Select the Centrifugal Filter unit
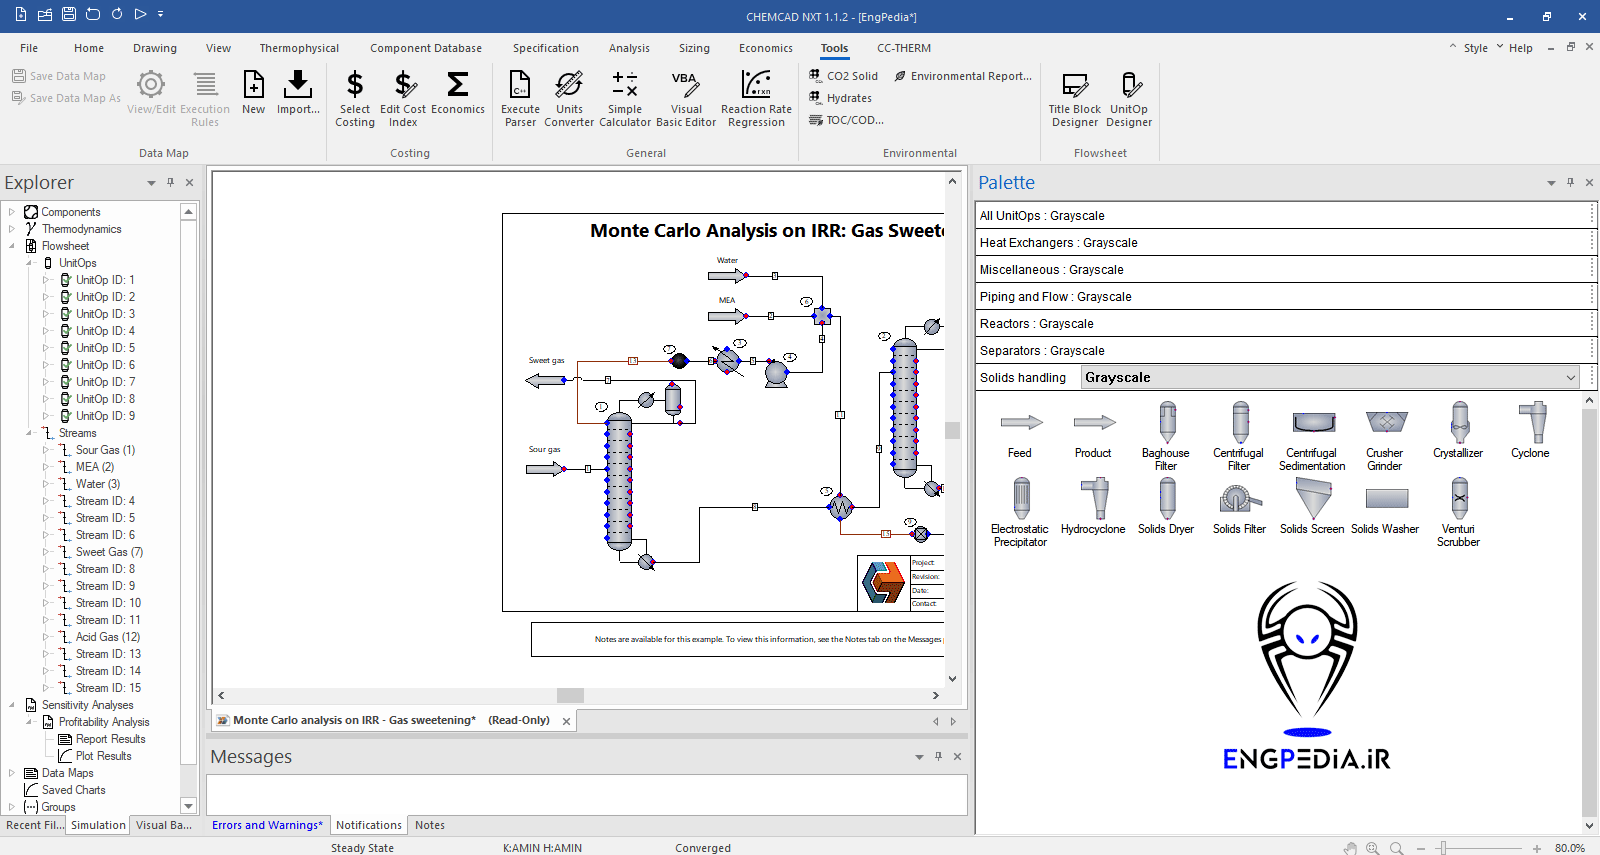Viewport: 1600px width, 855px height. coord(1239,436)
